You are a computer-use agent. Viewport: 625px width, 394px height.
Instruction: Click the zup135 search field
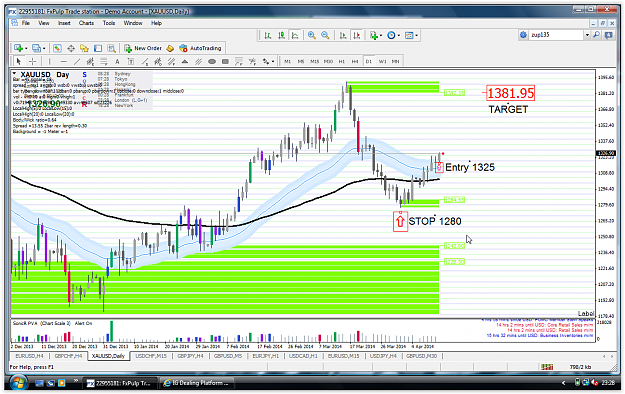[556, 35]
